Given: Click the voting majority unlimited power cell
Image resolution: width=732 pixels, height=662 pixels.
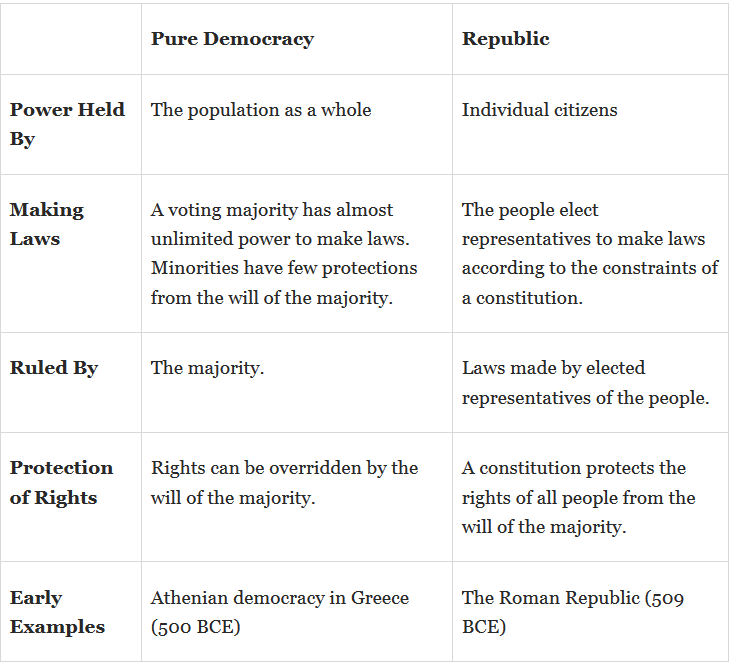Looking at the screenshot, I should click(284, 253).
